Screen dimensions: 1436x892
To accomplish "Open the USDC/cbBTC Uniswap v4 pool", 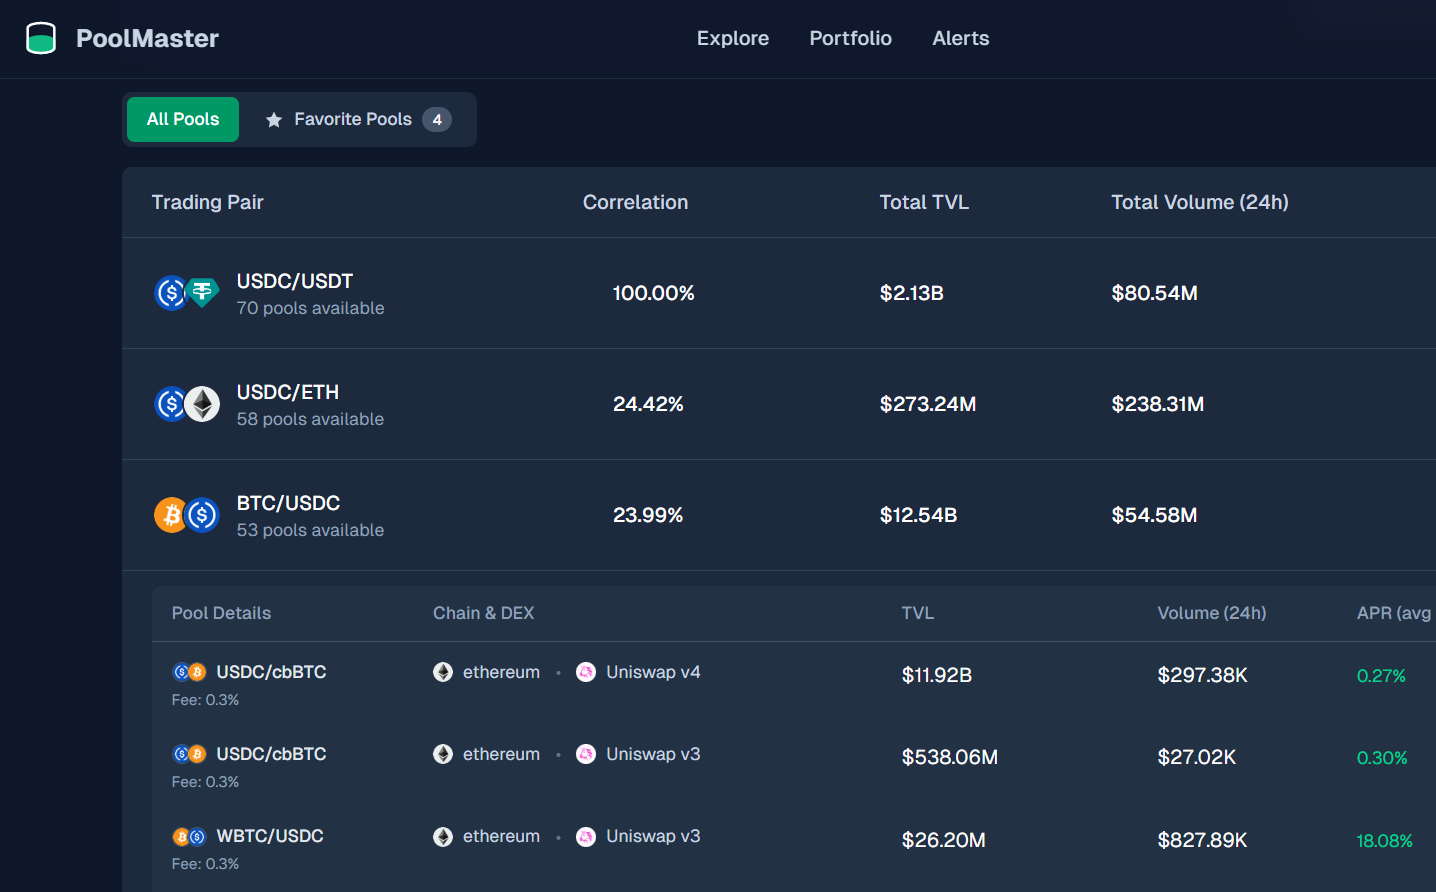I will (271, 673).
